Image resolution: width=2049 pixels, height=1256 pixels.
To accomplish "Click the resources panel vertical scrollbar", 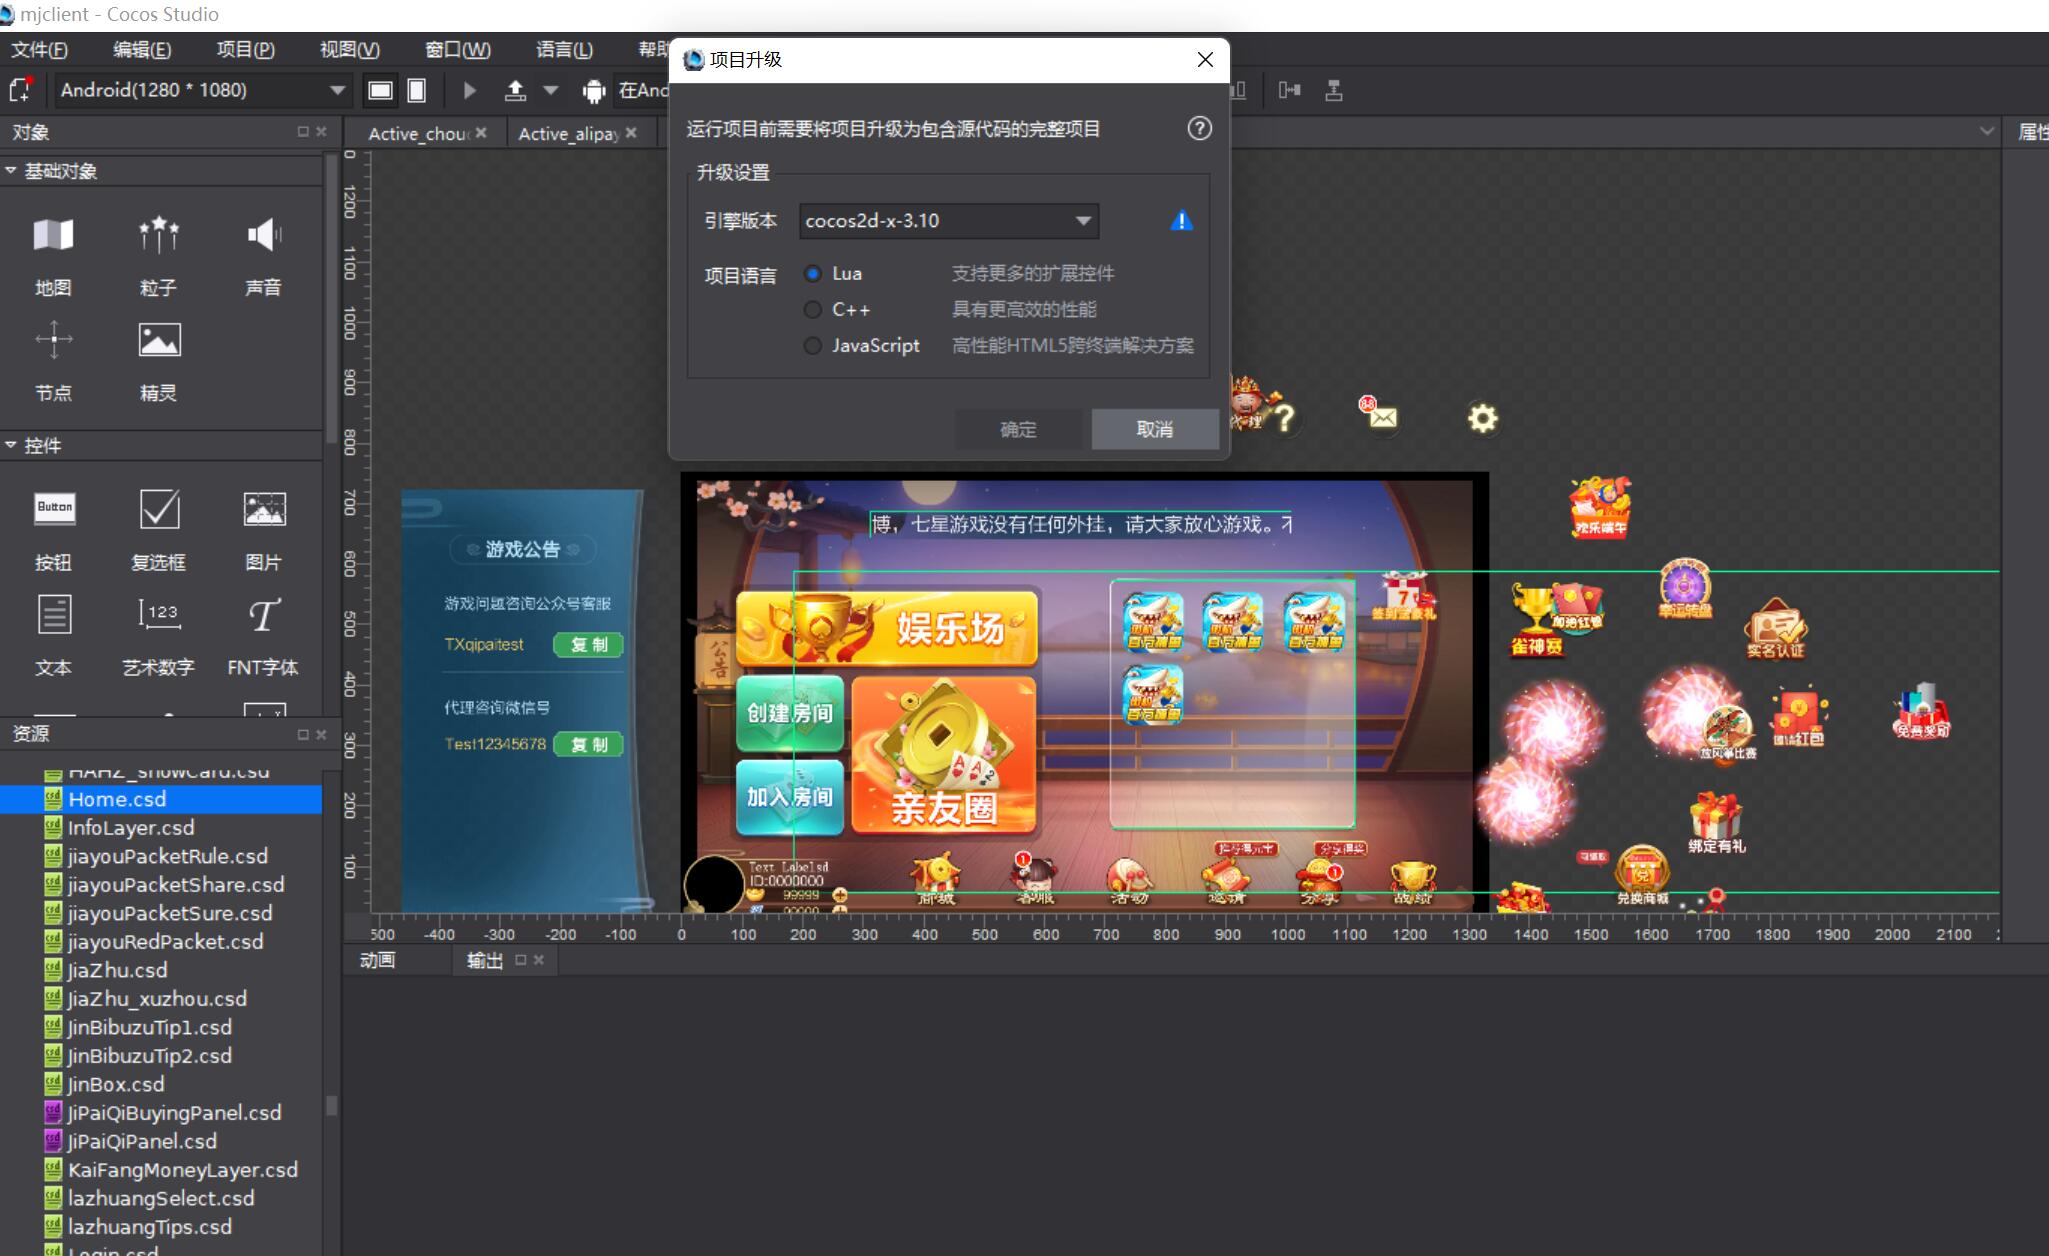I will tap(332, 1106).
